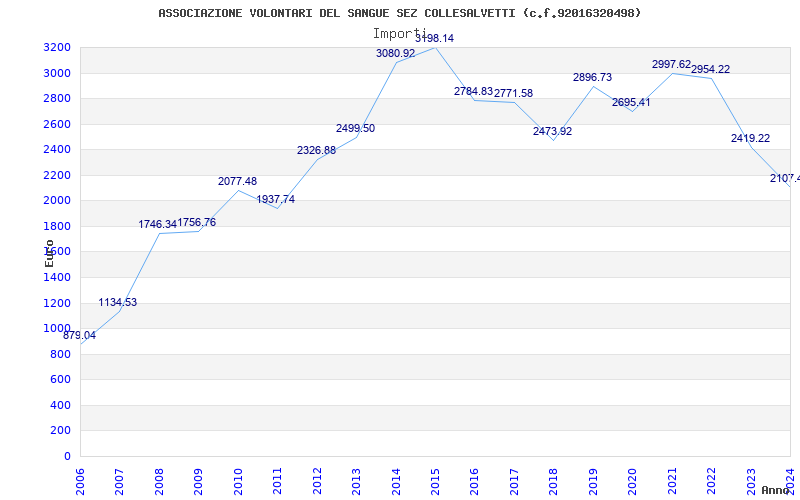This screenshot has height=500, width=800.
Task: Select y-axis label 200
Action: point(63,431)
